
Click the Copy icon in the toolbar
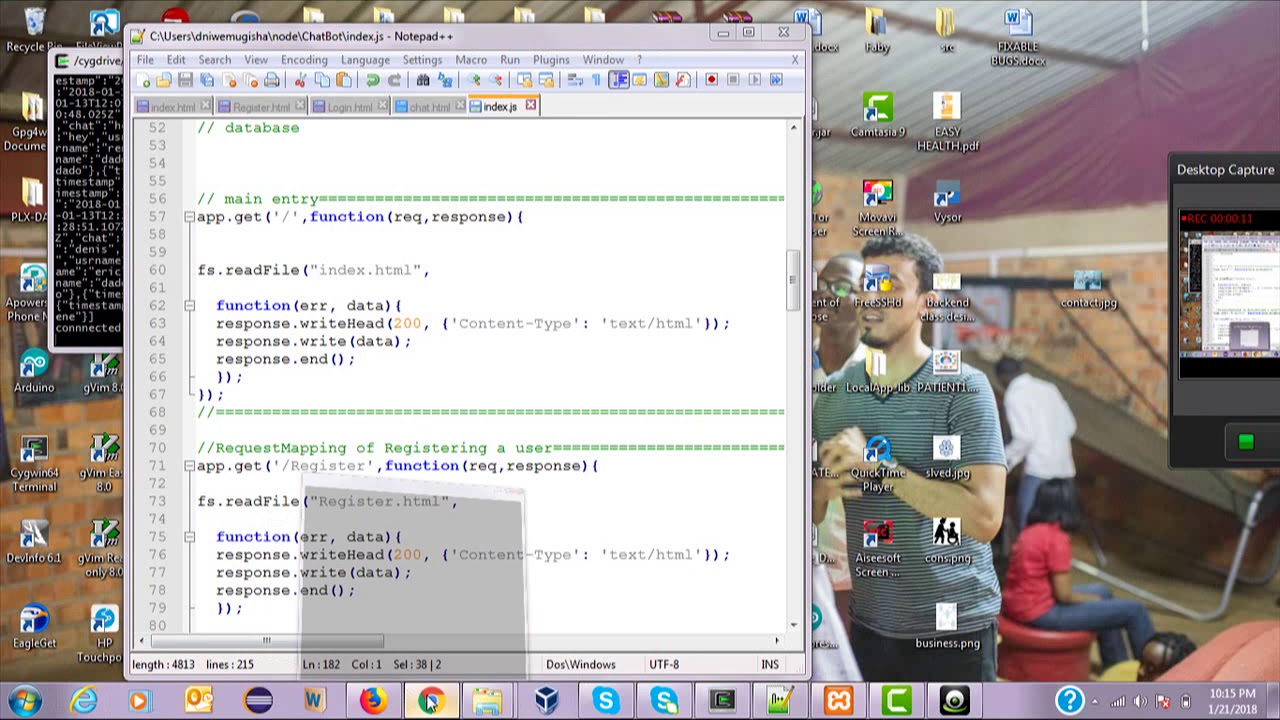click(x=322, y=80)
